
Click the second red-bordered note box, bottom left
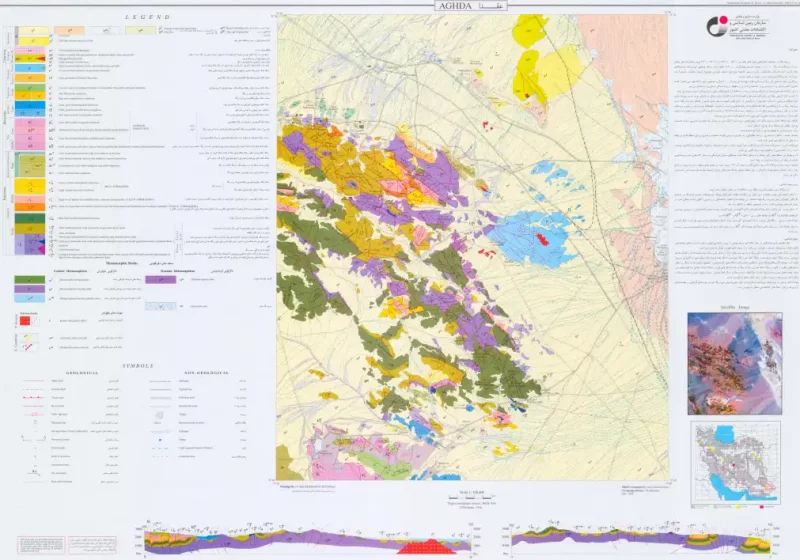92,545
